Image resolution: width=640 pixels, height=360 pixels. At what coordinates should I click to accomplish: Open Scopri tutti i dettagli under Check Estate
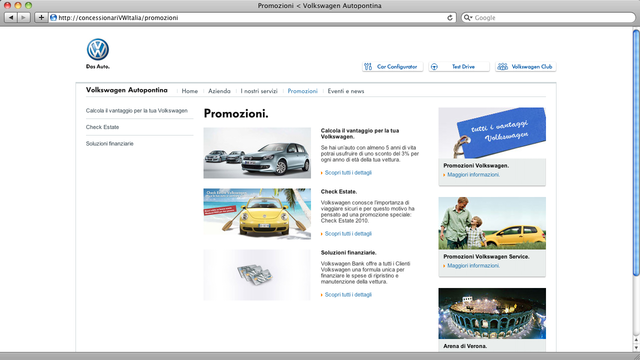click(x=348, y=233)
